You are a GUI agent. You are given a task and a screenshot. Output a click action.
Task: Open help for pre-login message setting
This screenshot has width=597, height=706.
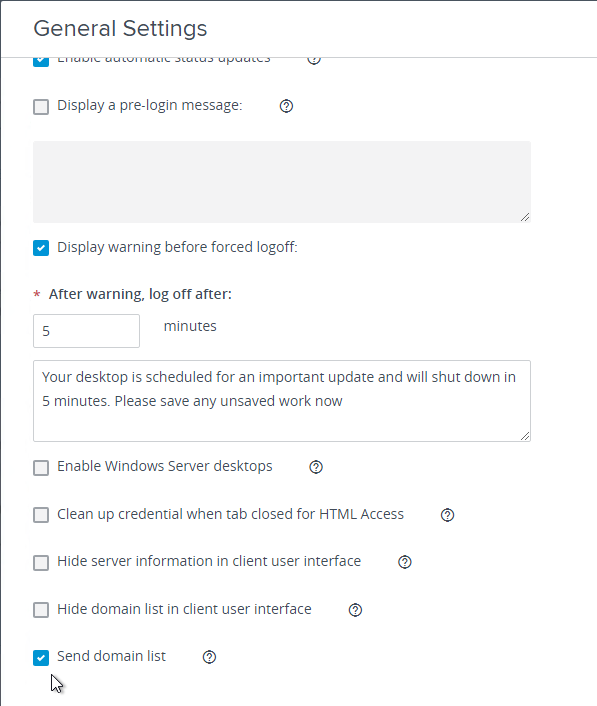coord(286,106)
